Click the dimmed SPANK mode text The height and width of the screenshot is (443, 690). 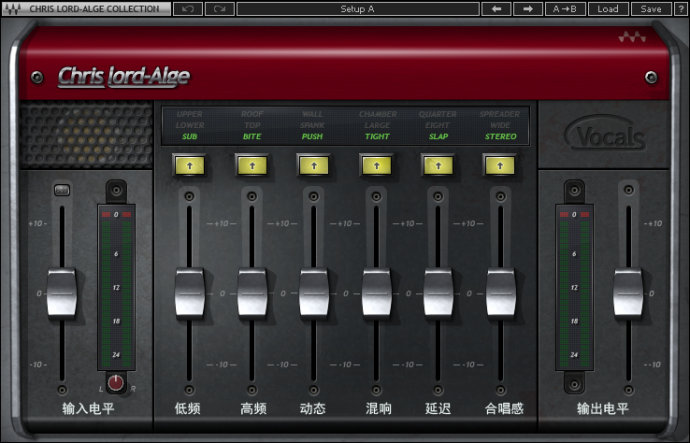pos(312,125)
